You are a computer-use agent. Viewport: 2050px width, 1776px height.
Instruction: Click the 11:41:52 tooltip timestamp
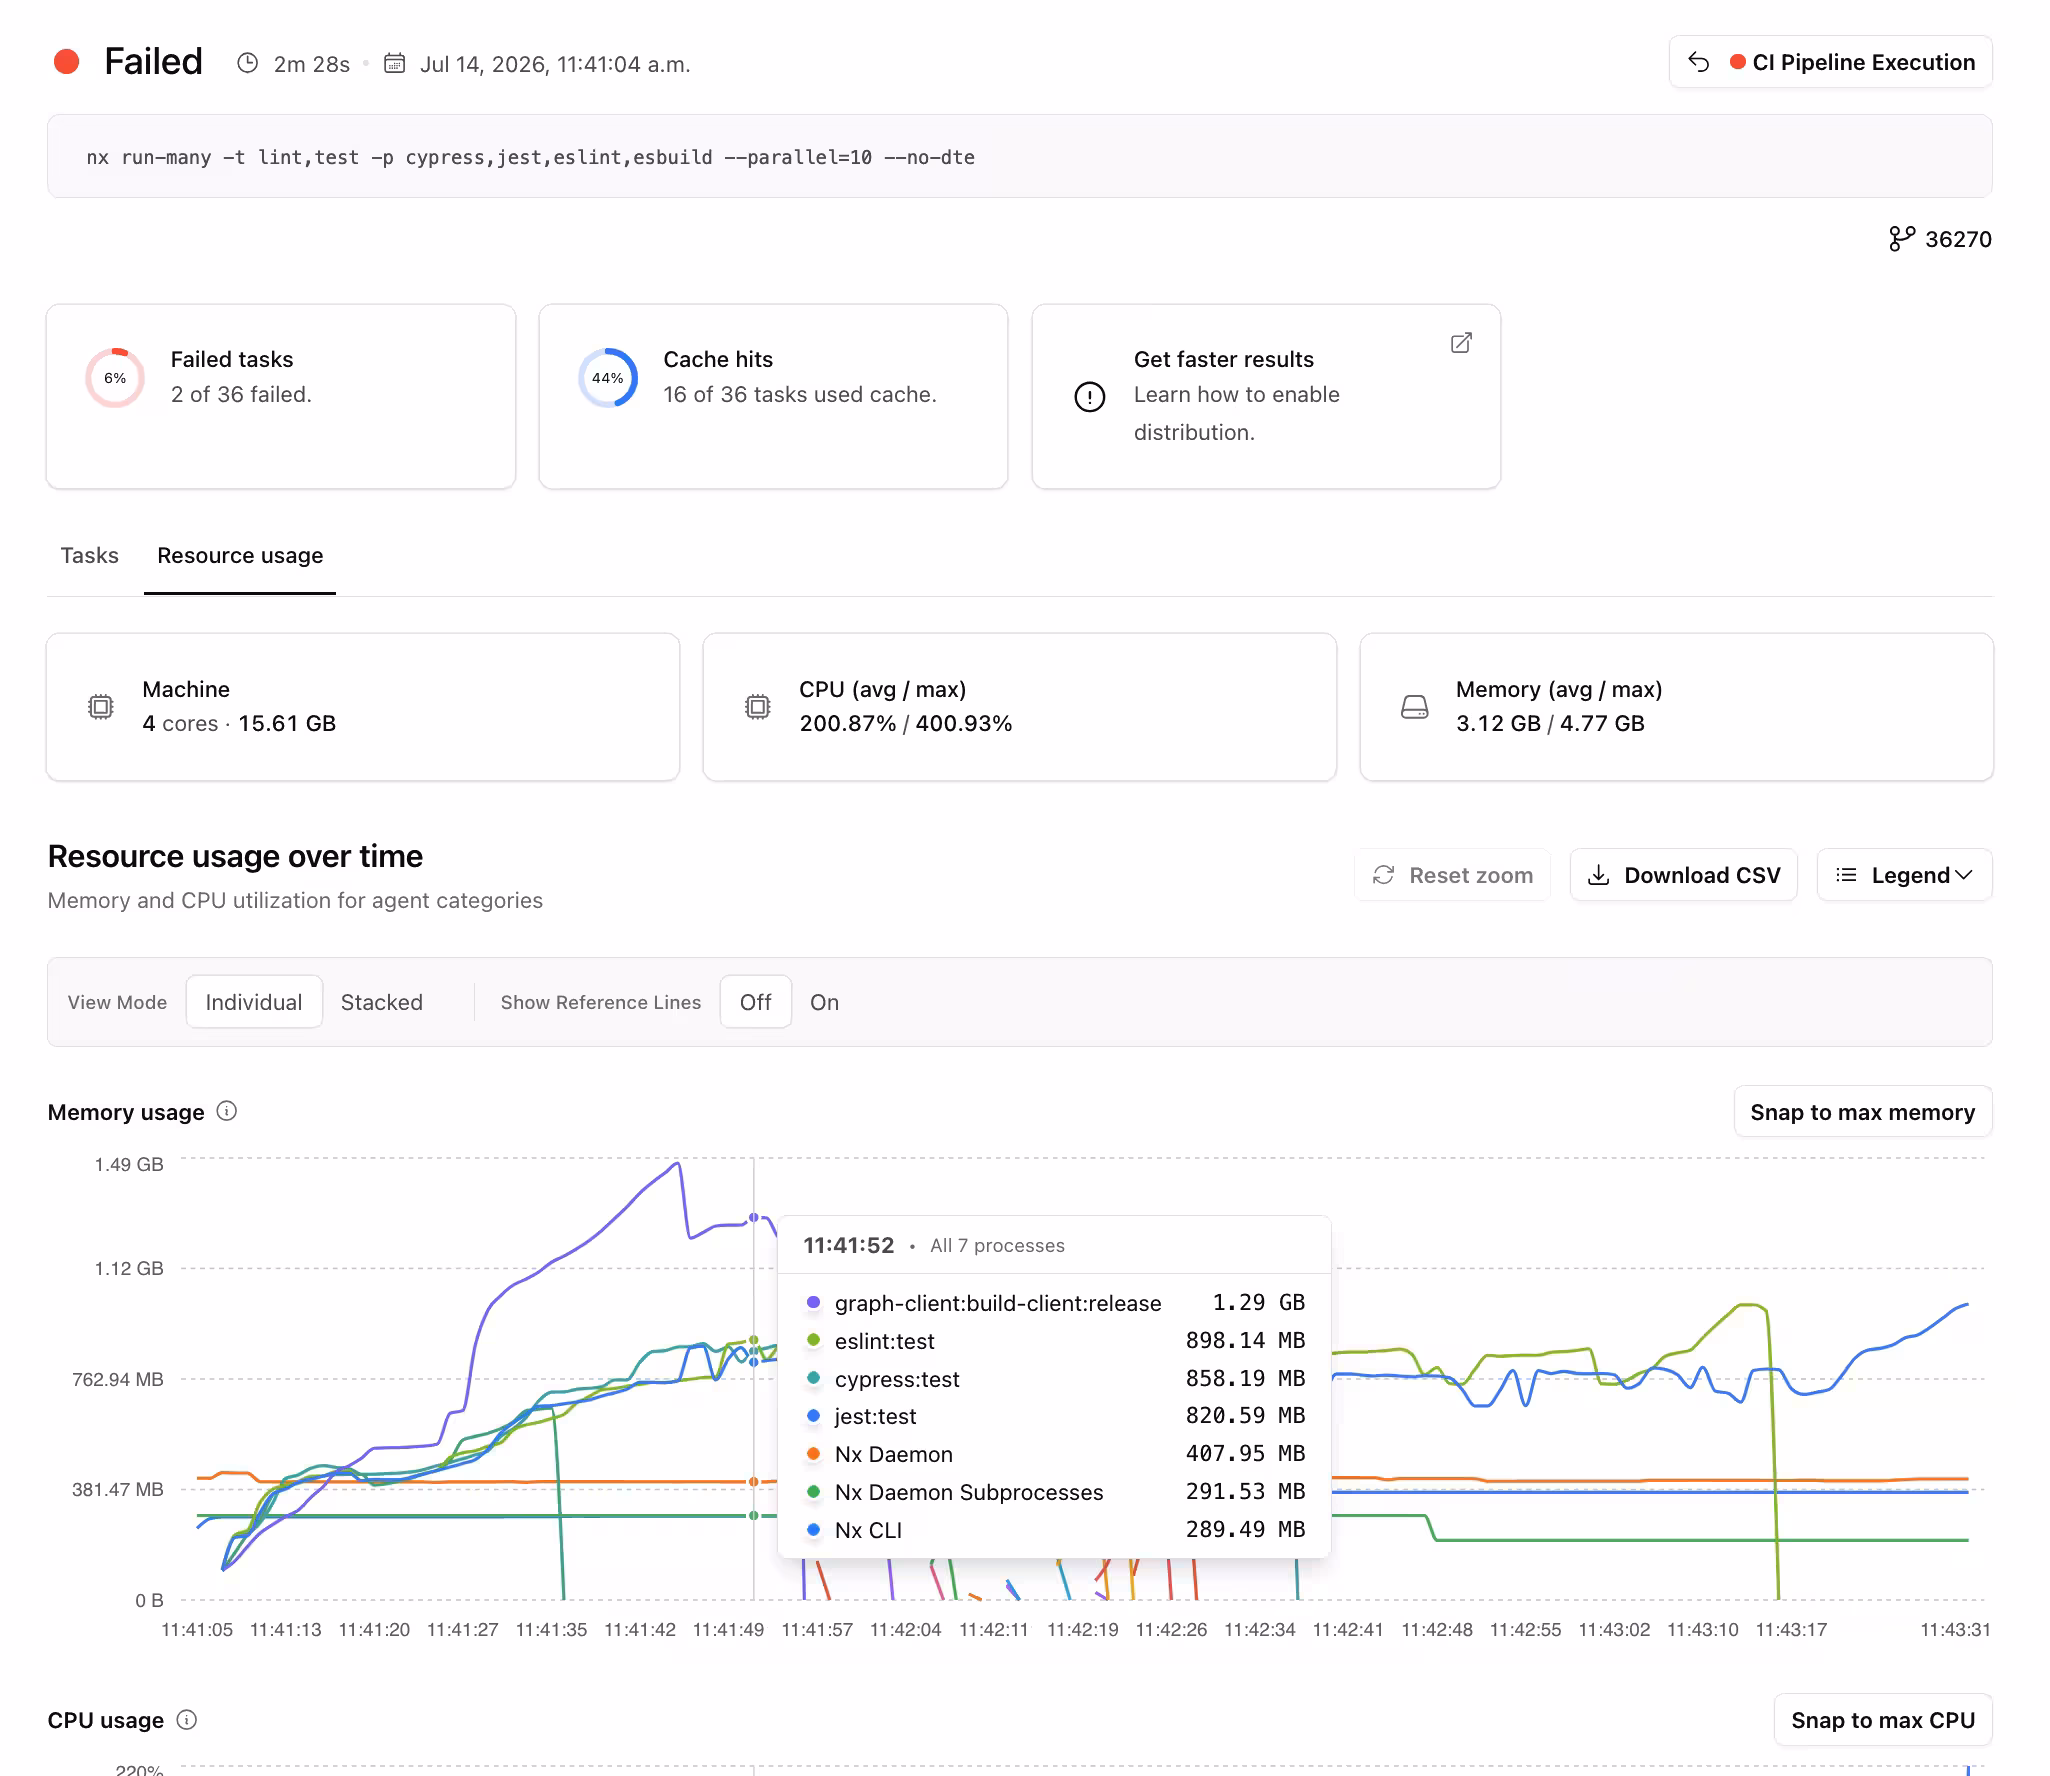coord(849,1245)
